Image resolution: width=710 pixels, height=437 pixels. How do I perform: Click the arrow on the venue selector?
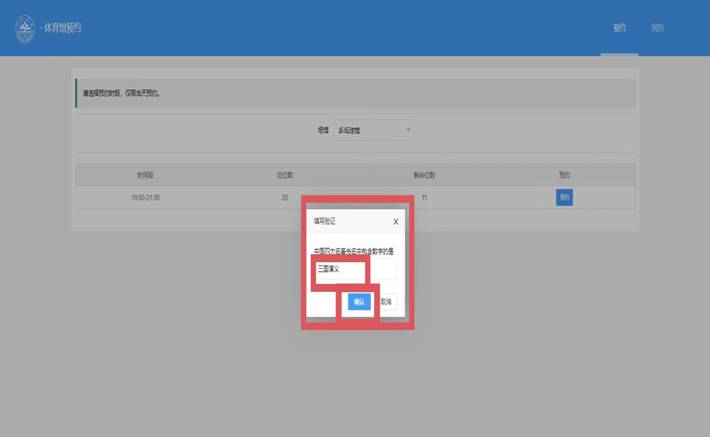tap(408, 130)
